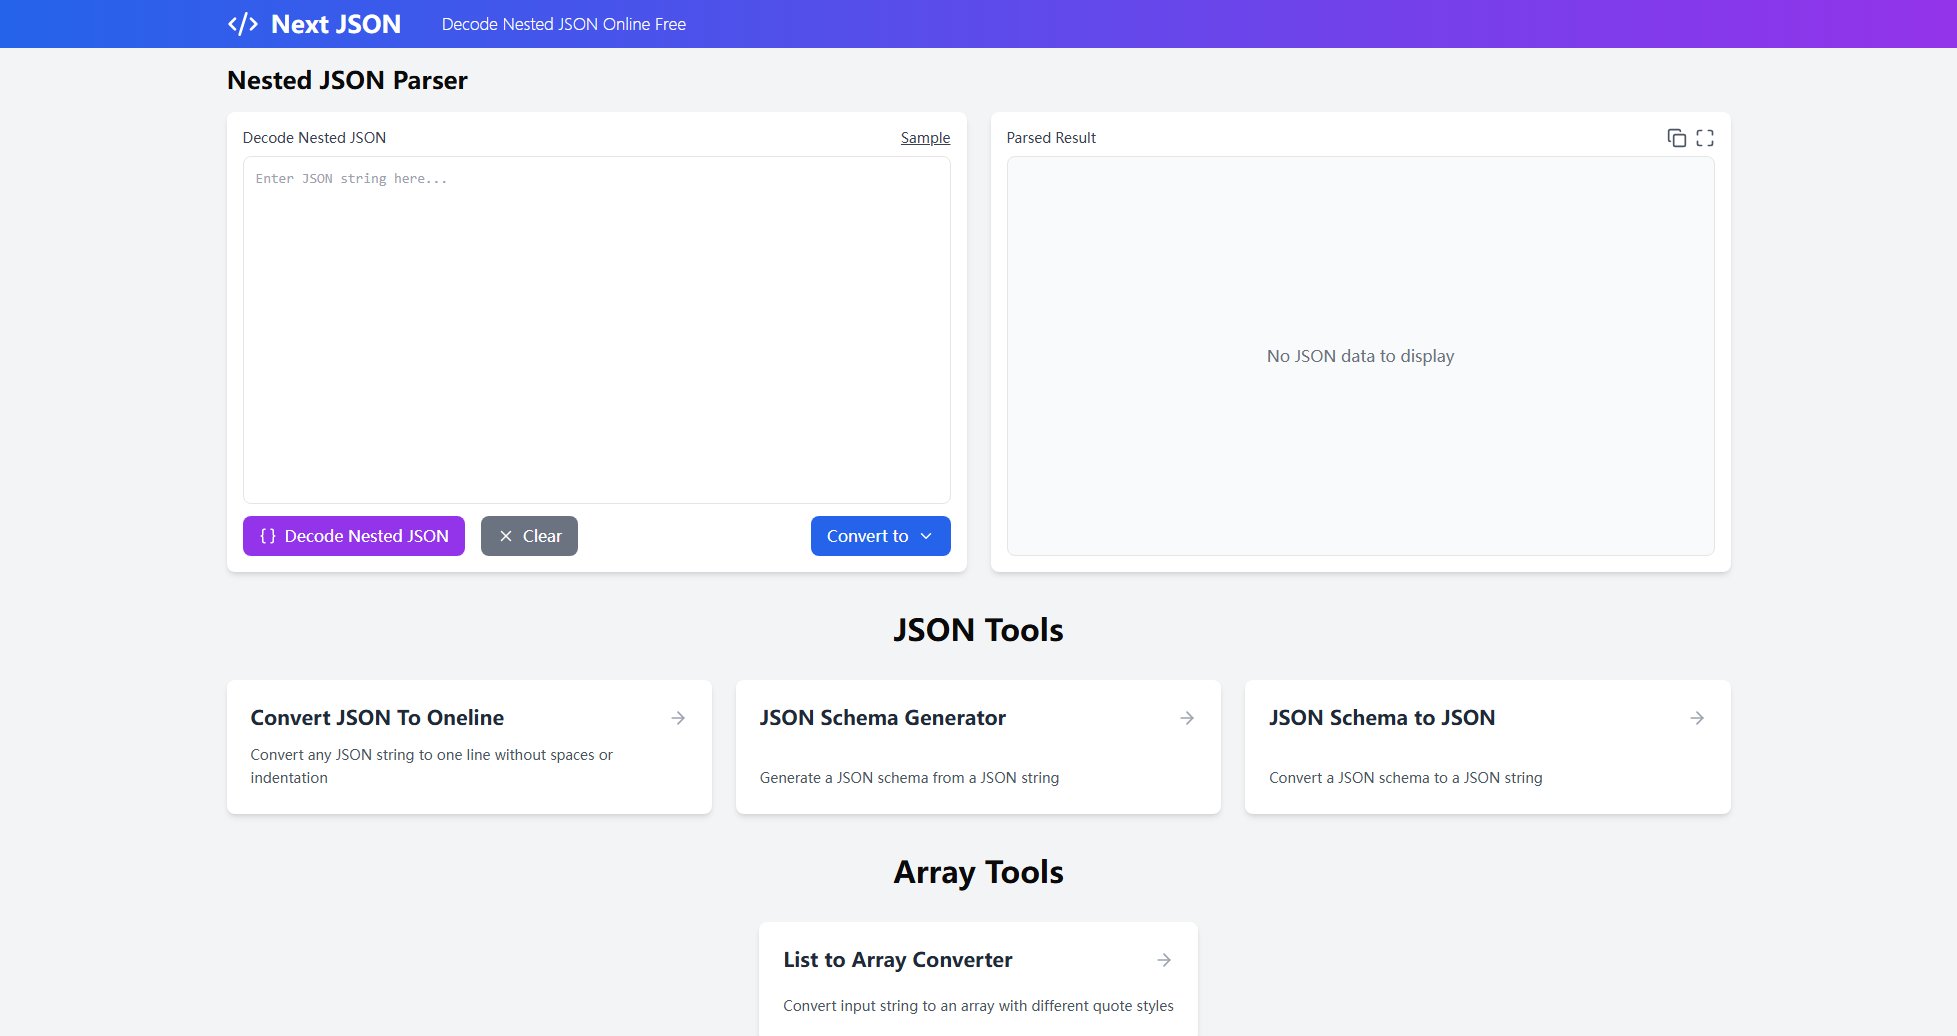This screenshot has height=1036, width=1957.
Task: Click arrow icon on JSON Schema Generator card
Action: coord(1187,718)
